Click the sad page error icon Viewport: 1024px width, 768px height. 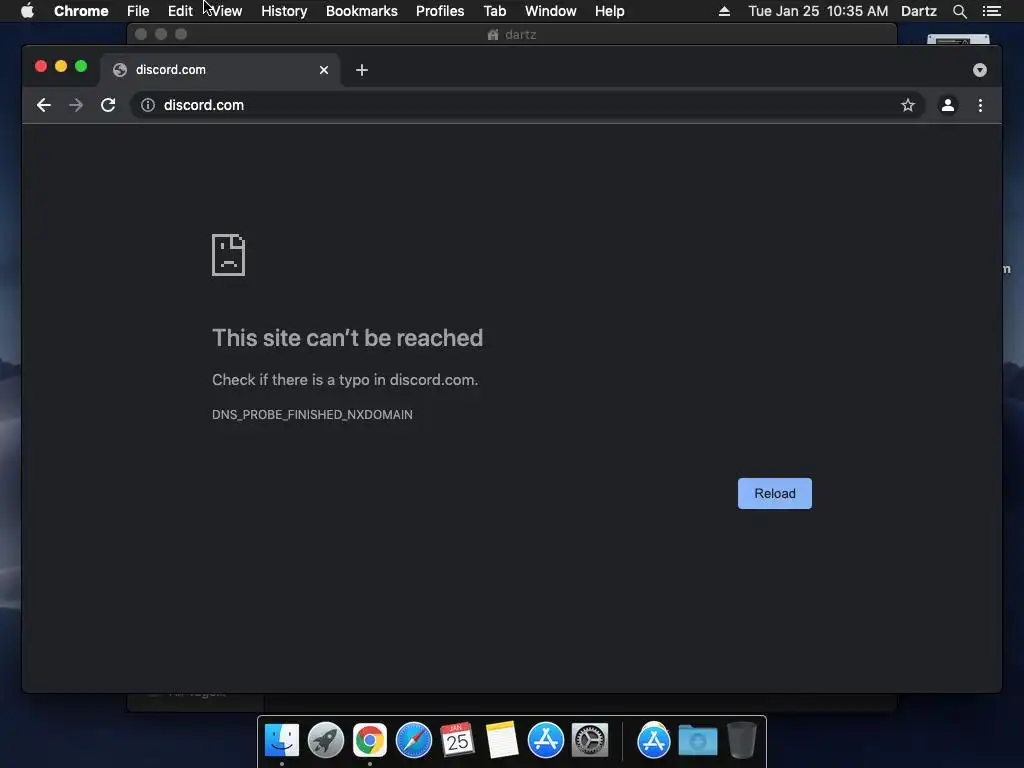[x=229, y=255]
